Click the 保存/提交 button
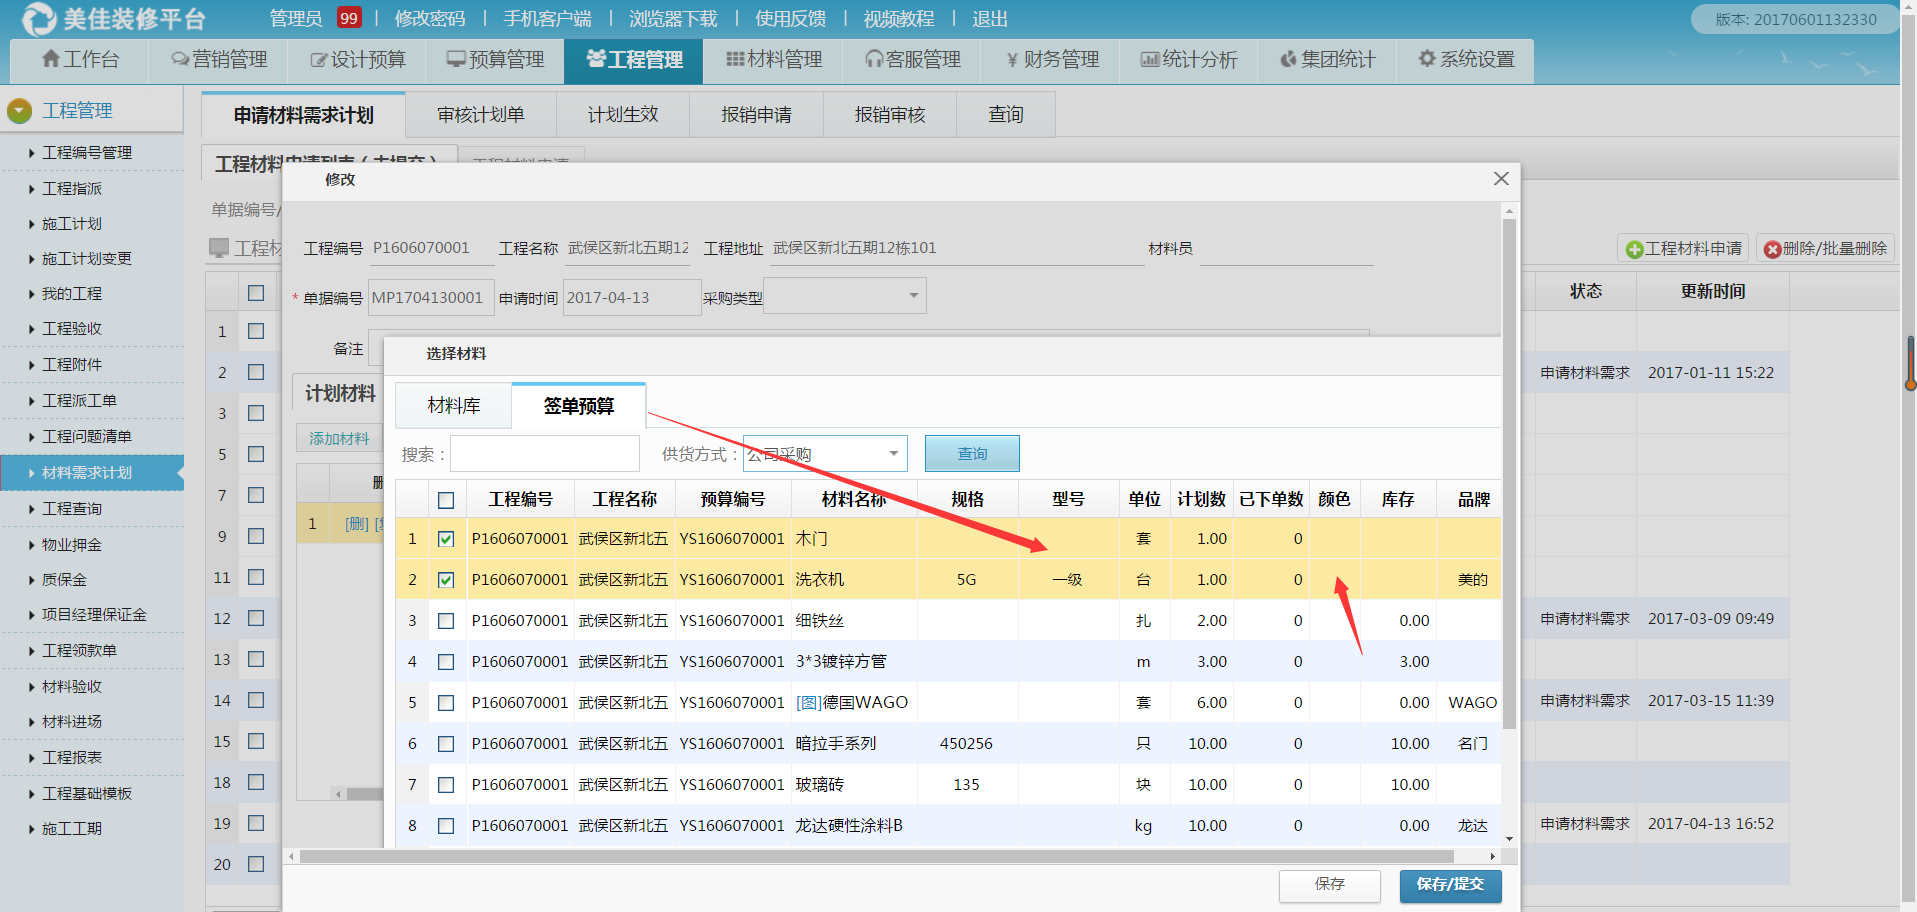This screenshot has height=912, width=1917. click(x=1449, y=885)
